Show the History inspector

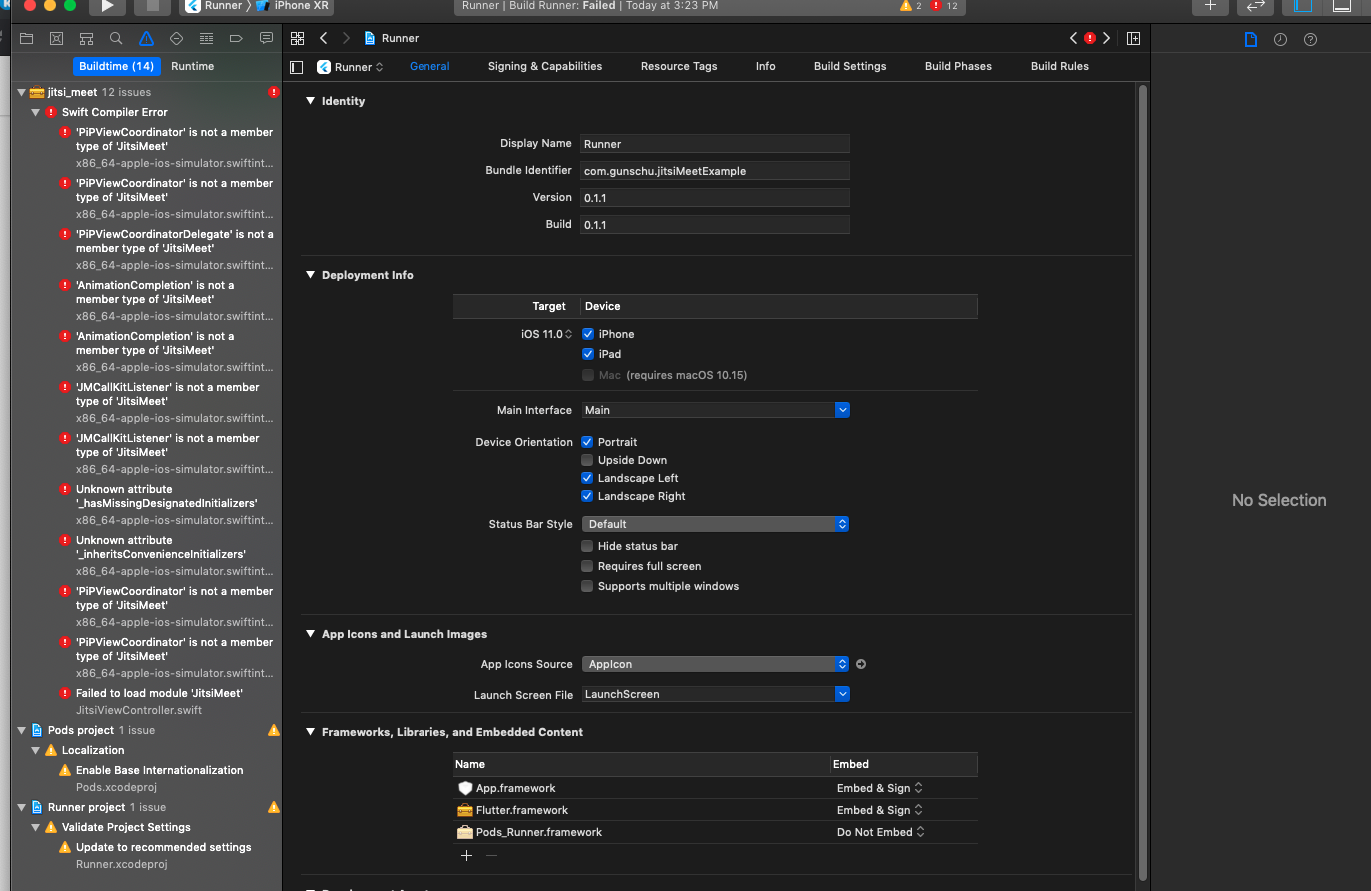[x=1280, y=39]
